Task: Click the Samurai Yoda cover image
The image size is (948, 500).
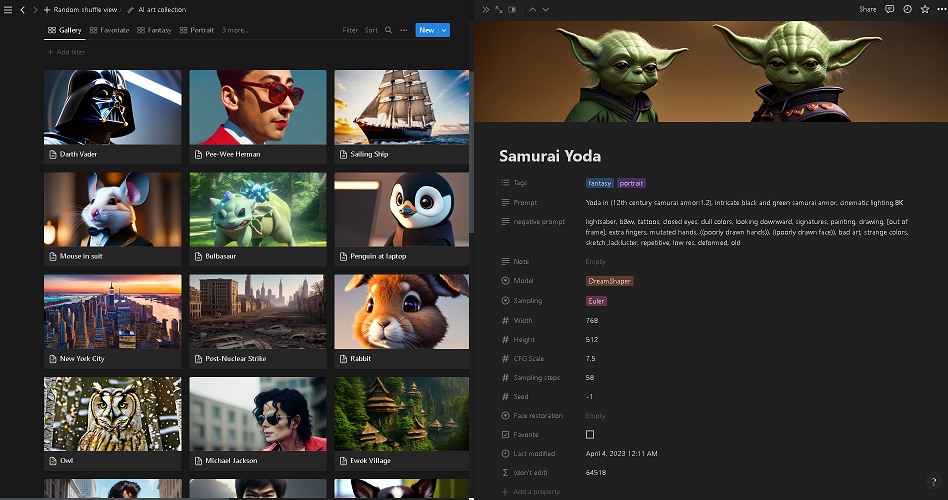Action: point(711,71)
